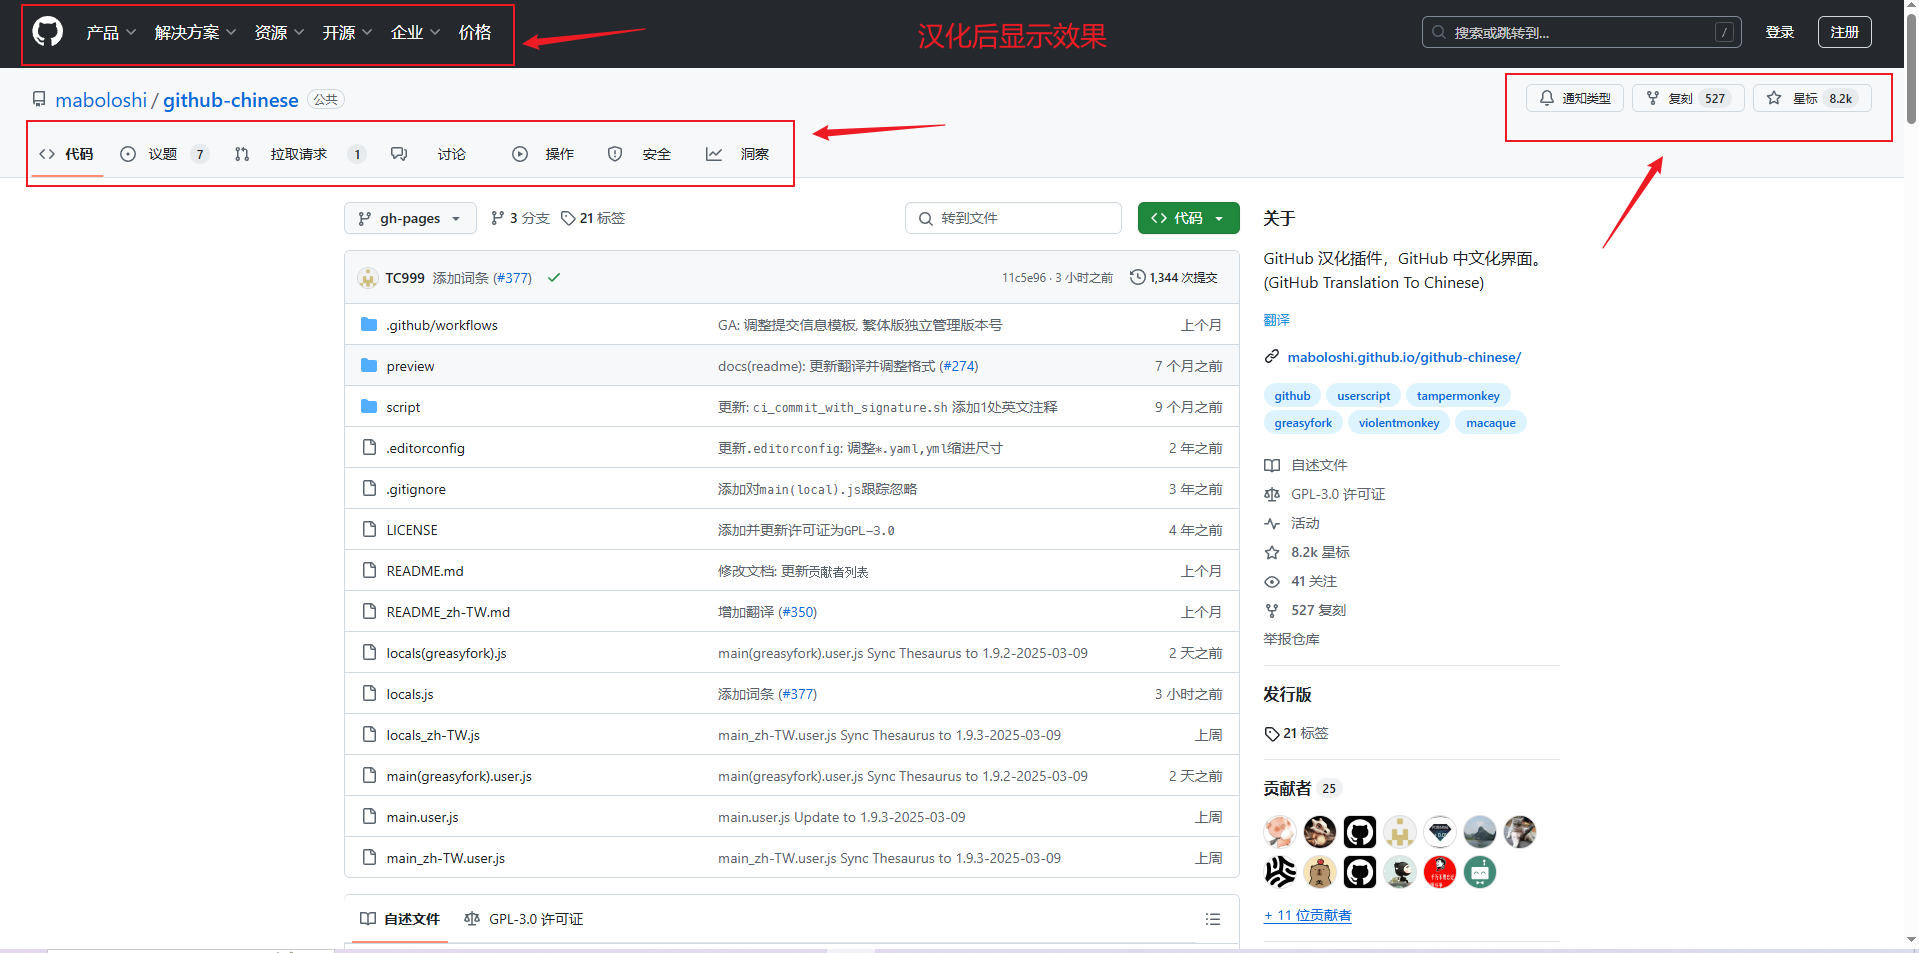
Task: Open the 价格 page
Action: pos(475,32)
